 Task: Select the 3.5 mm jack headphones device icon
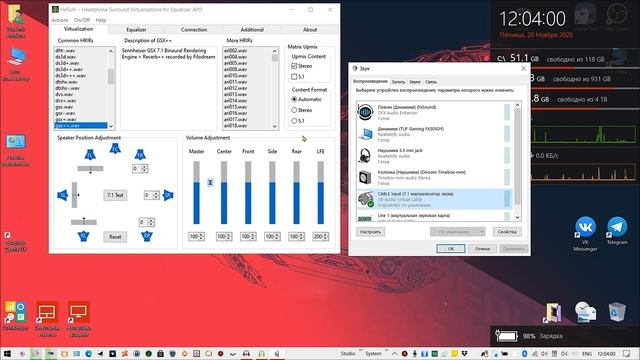pyautogui.click(x=365, y=156)
